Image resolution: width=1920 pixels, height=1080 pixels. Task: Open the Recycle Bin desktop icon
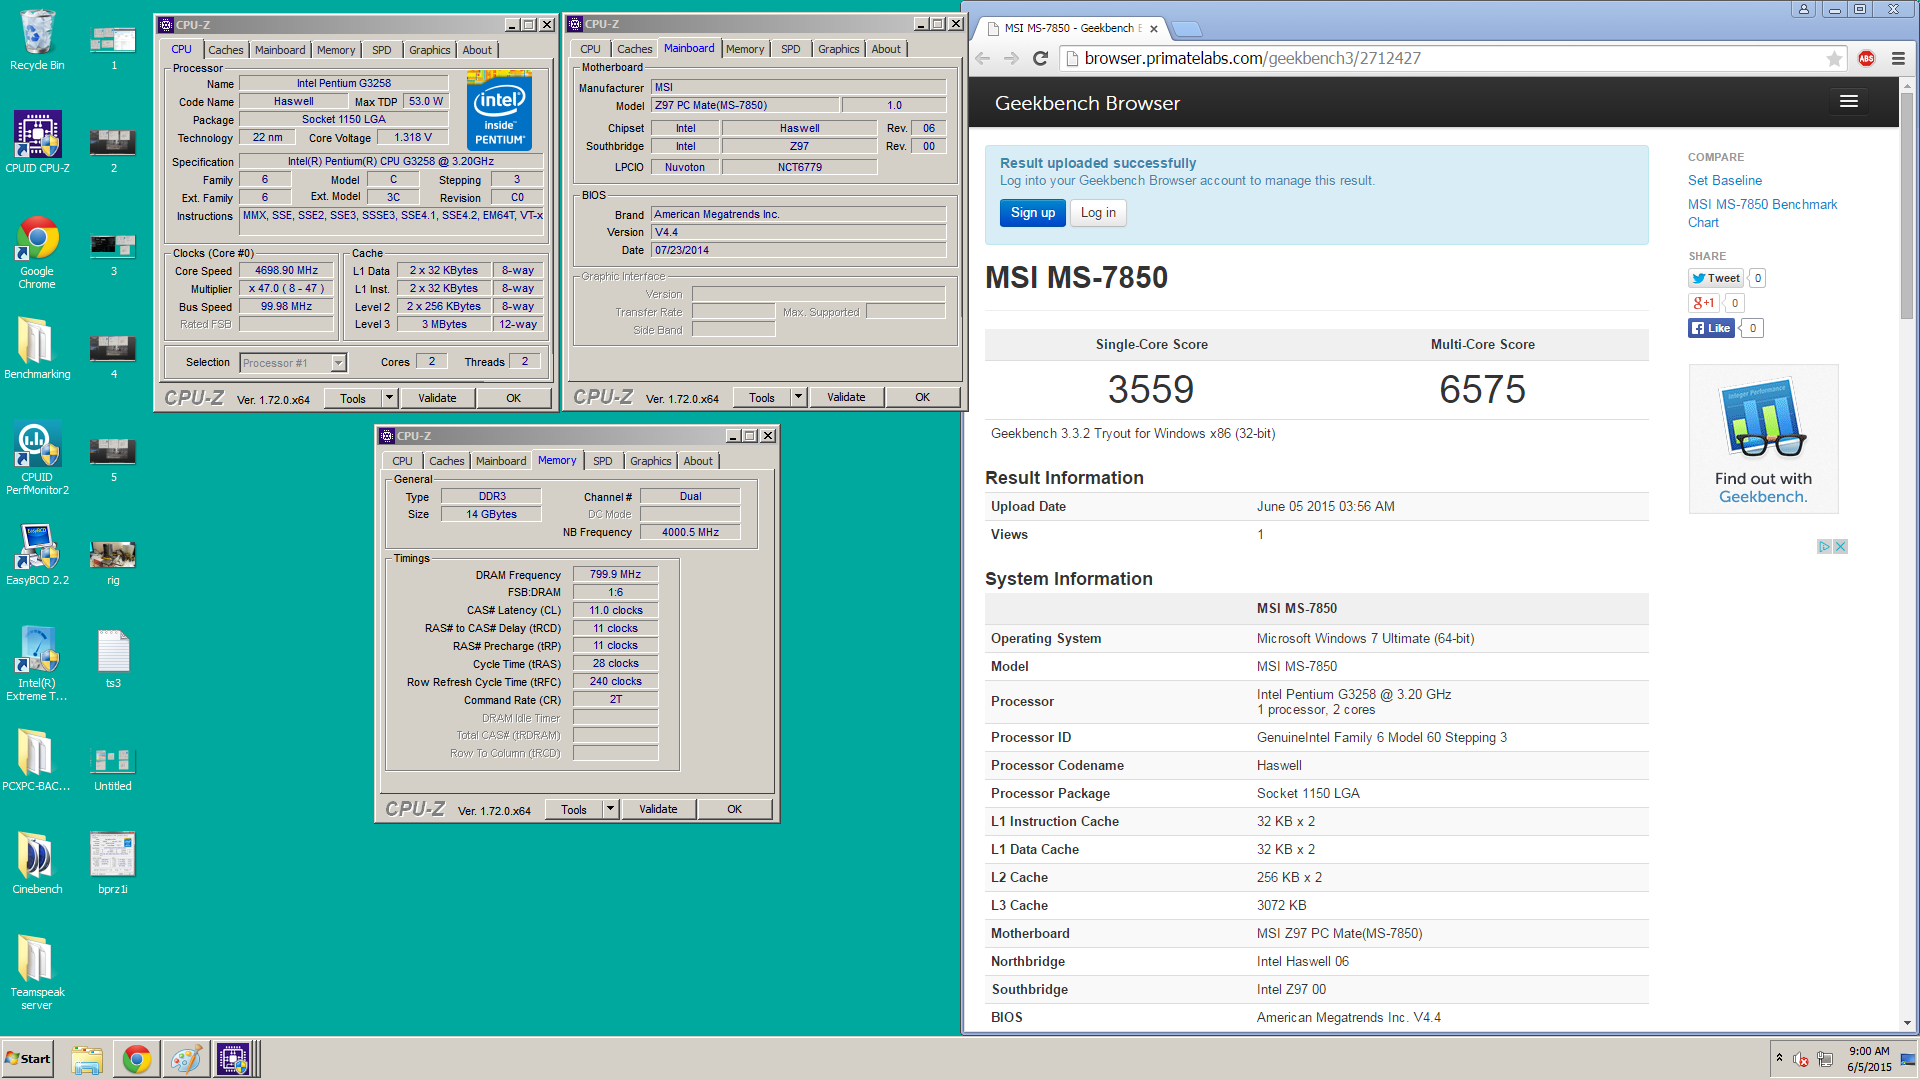37,39
